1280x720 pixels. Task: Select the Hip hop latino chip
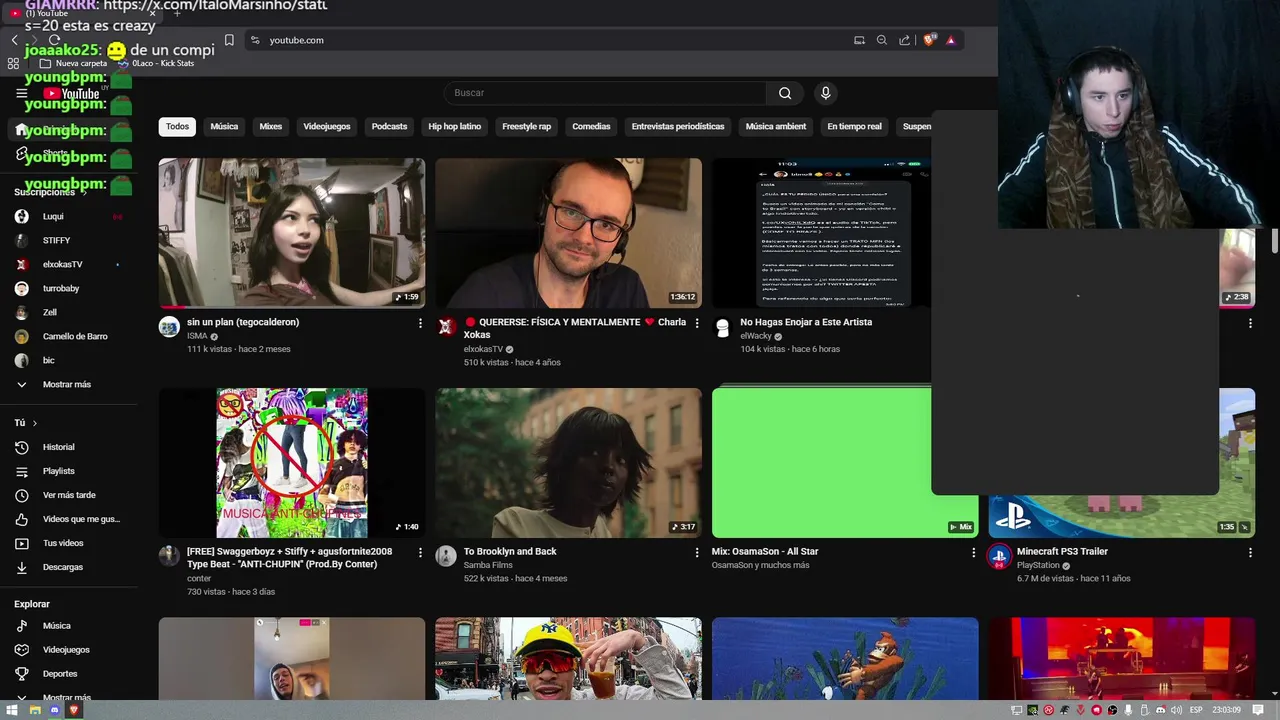coord(455,127)
